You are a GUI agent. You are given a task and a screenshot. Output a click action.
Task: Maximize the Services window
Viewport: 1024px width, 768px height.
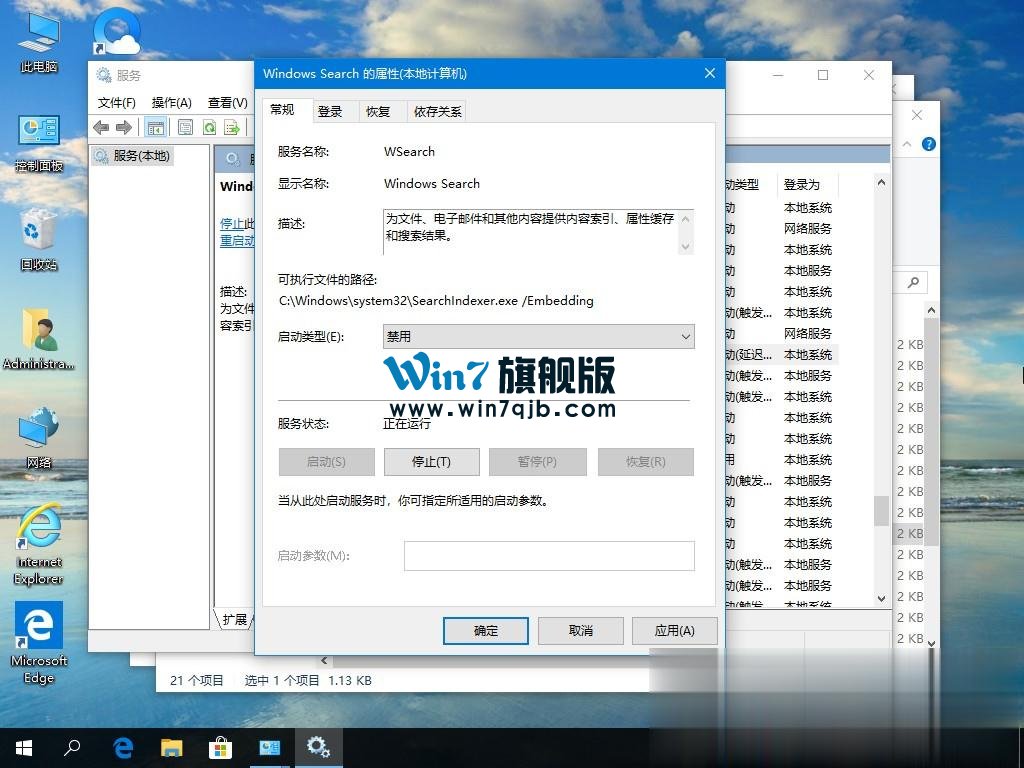(823, 75)
